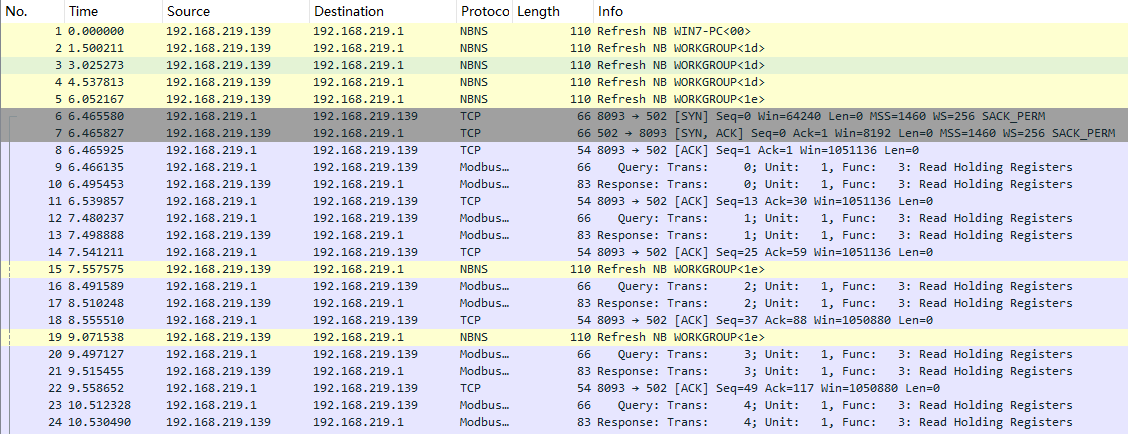
Task: Select packet 8 ACK Seq=1 Ack=1
Action: tap(564, 150)
